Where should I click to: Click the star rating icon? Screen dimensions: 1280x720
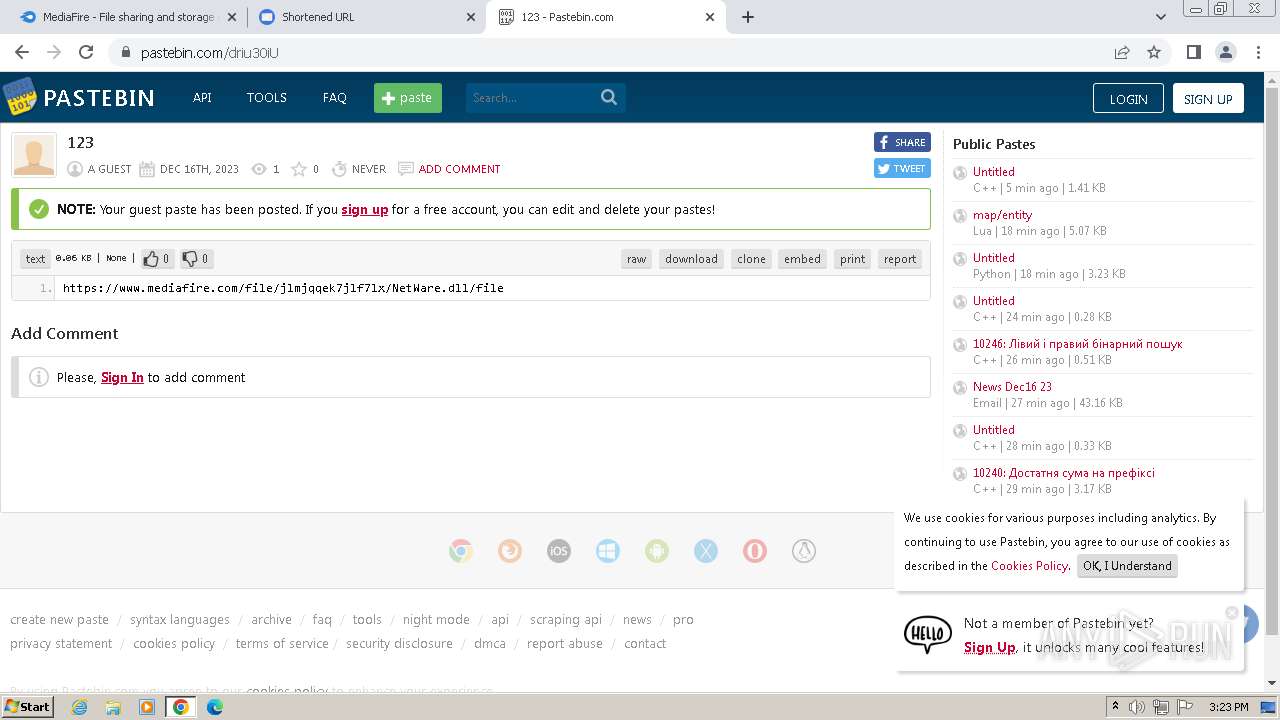coord(298,169)
